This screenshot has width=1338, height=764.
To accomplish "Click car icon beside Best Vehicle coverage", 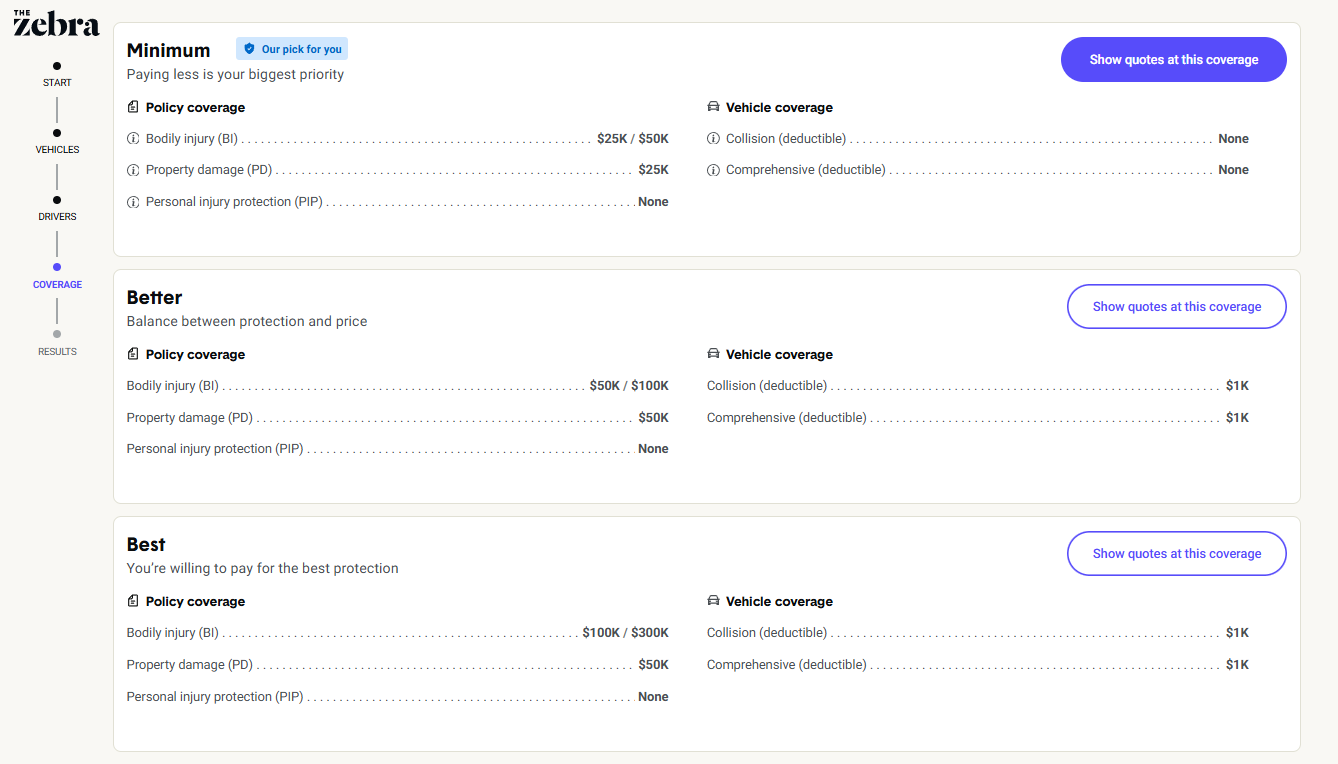I will point(713,601).
